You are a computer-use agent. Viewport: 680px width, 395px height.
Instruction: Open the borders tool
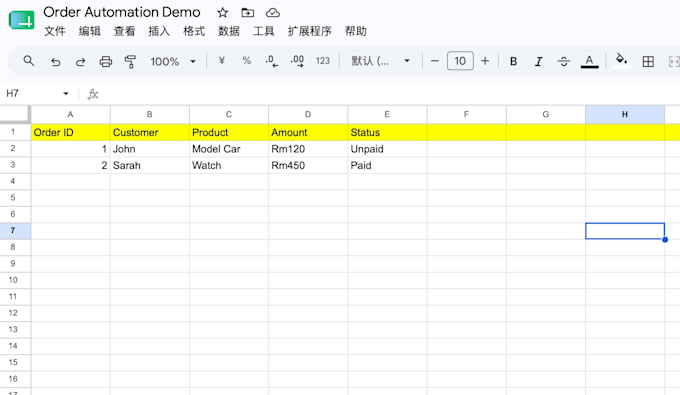point(648,62)
